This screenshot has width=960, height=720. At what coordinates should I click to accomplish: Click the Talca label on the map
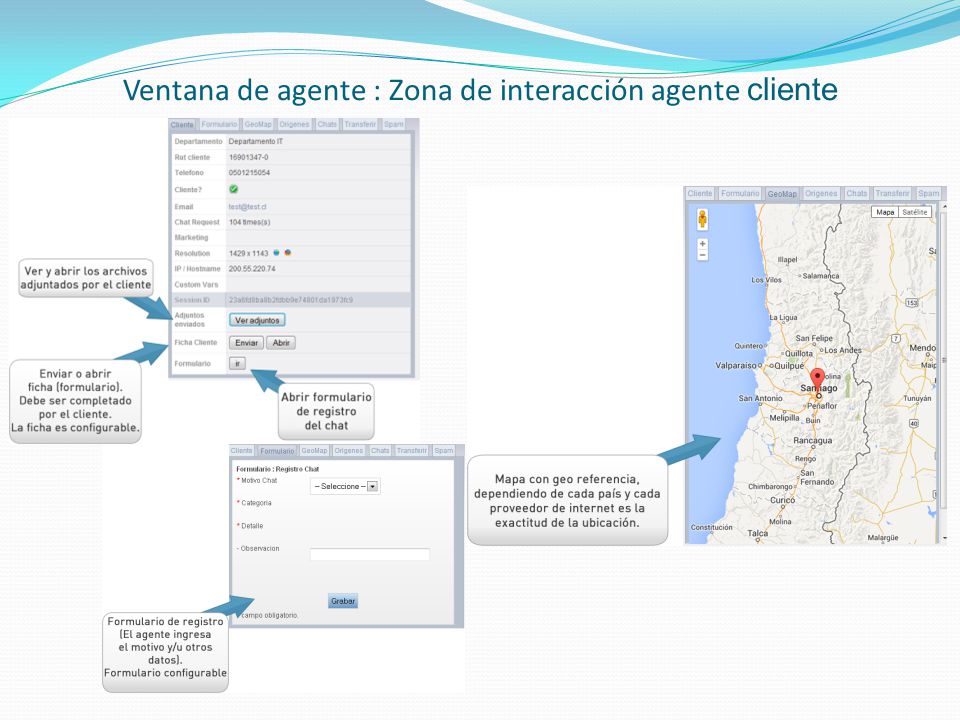[x=757, y=533]
